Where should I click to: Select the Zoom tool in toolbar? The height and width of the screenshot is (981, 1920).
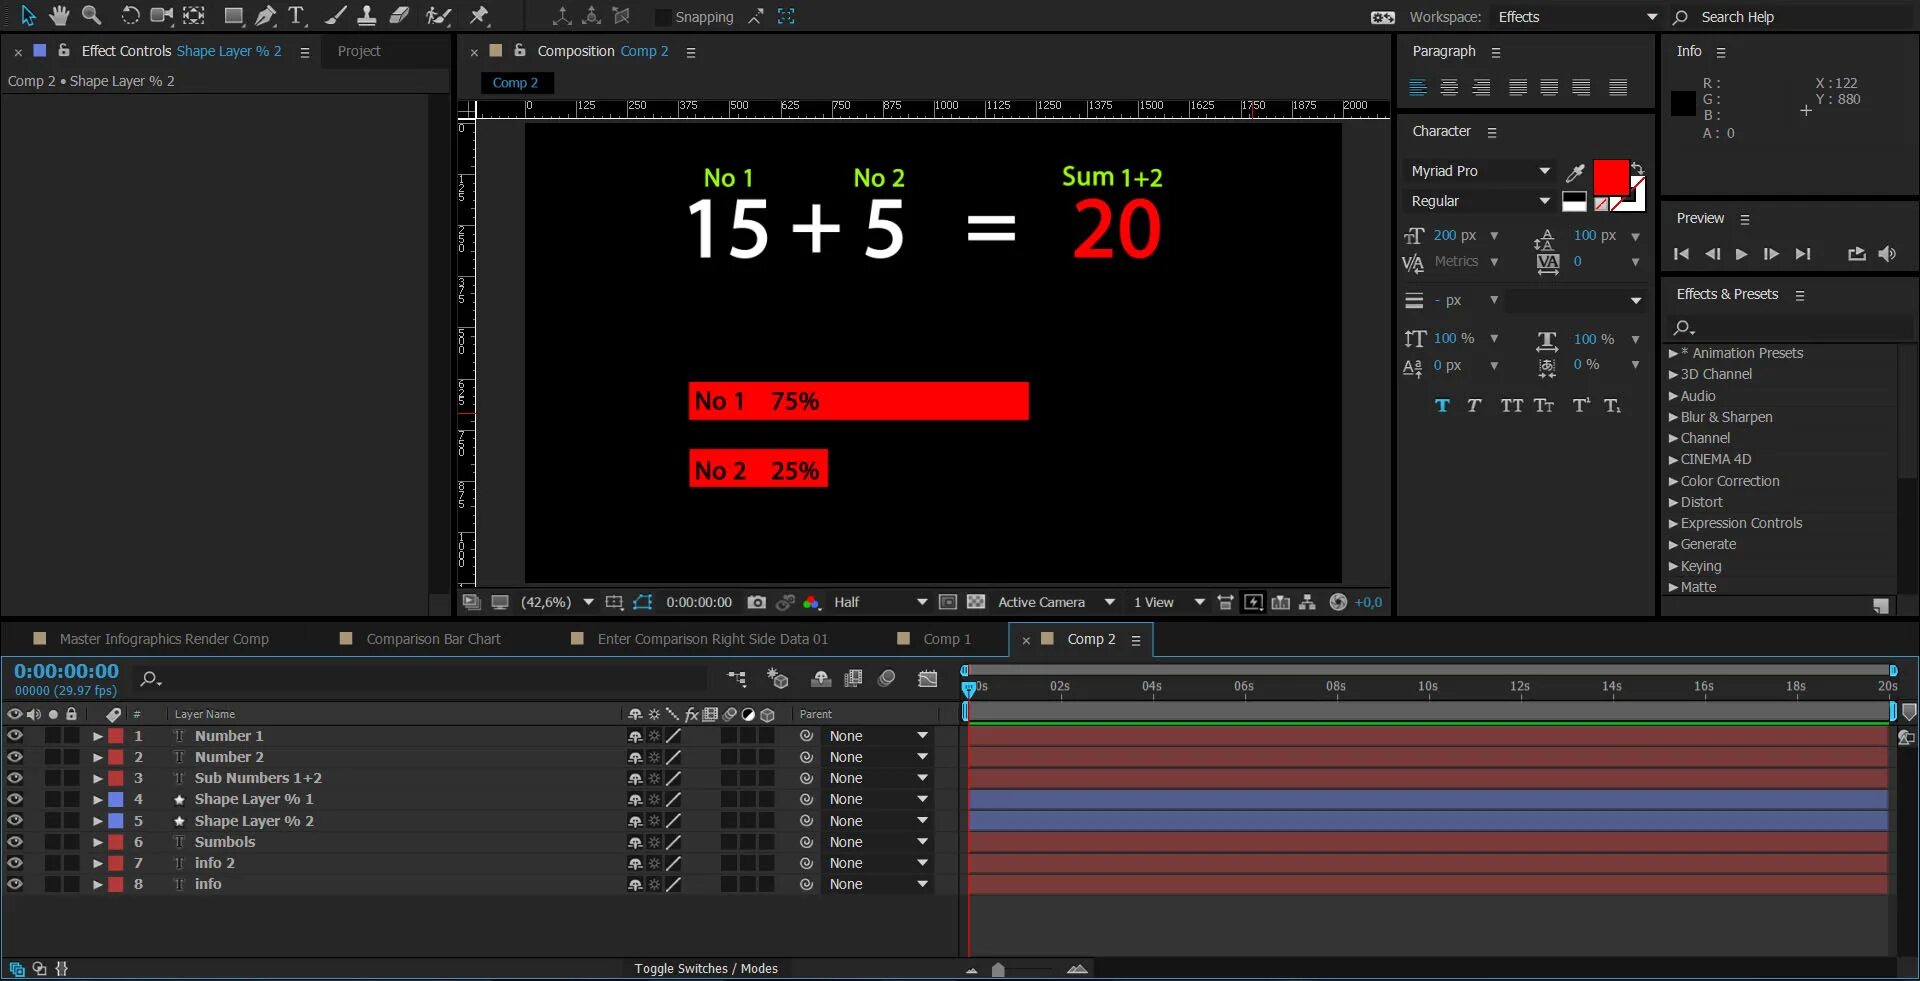(91, 15)
